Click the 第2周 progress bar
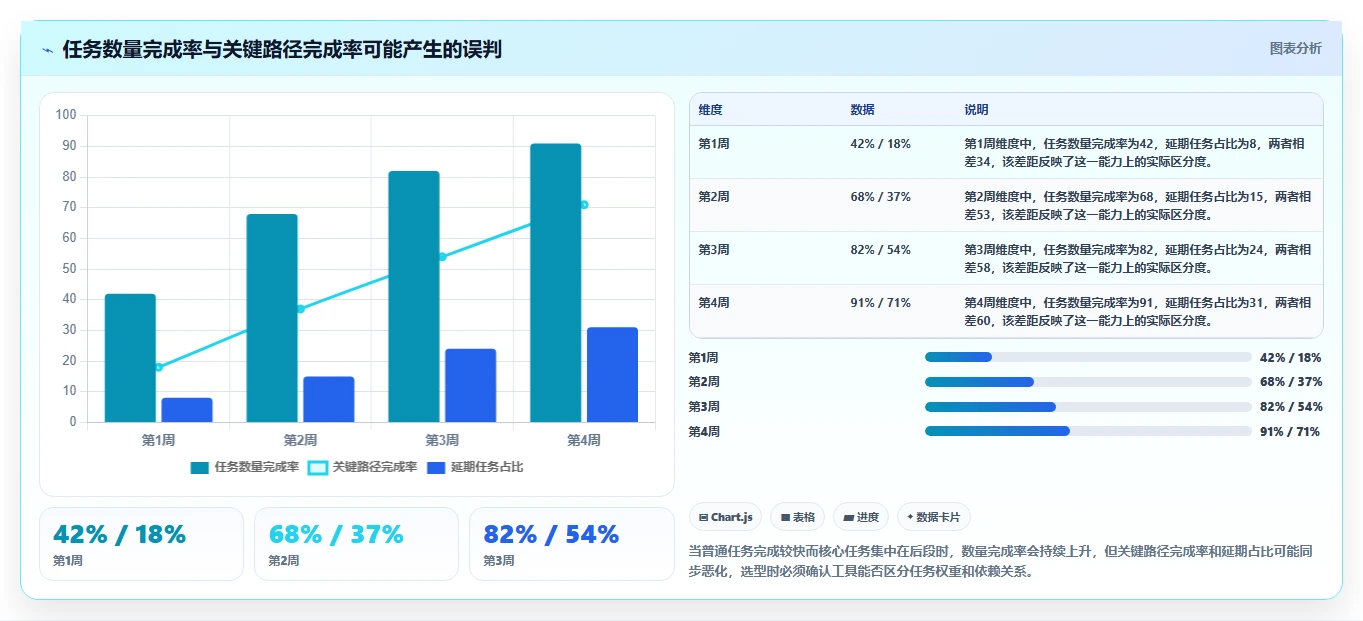1363x621 pixels. pyautogui.click(x=1088, y=382)
